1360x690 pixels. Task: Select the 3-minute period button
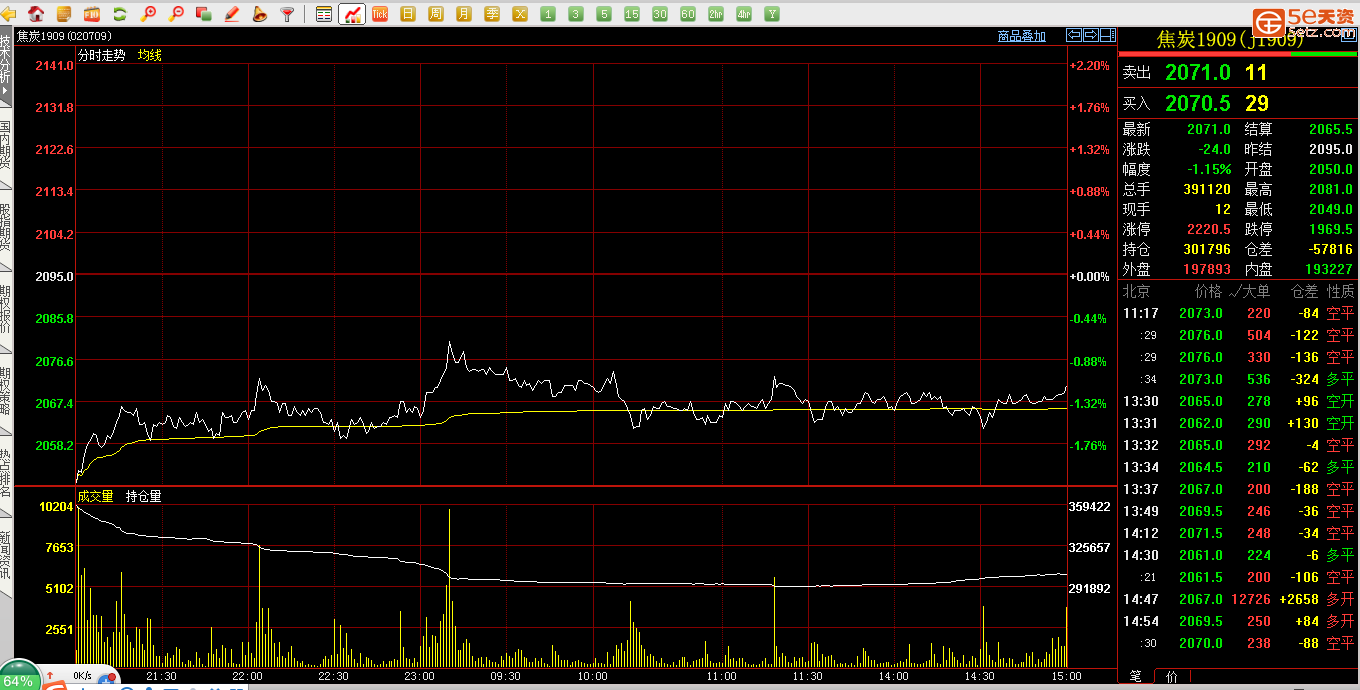576,14
